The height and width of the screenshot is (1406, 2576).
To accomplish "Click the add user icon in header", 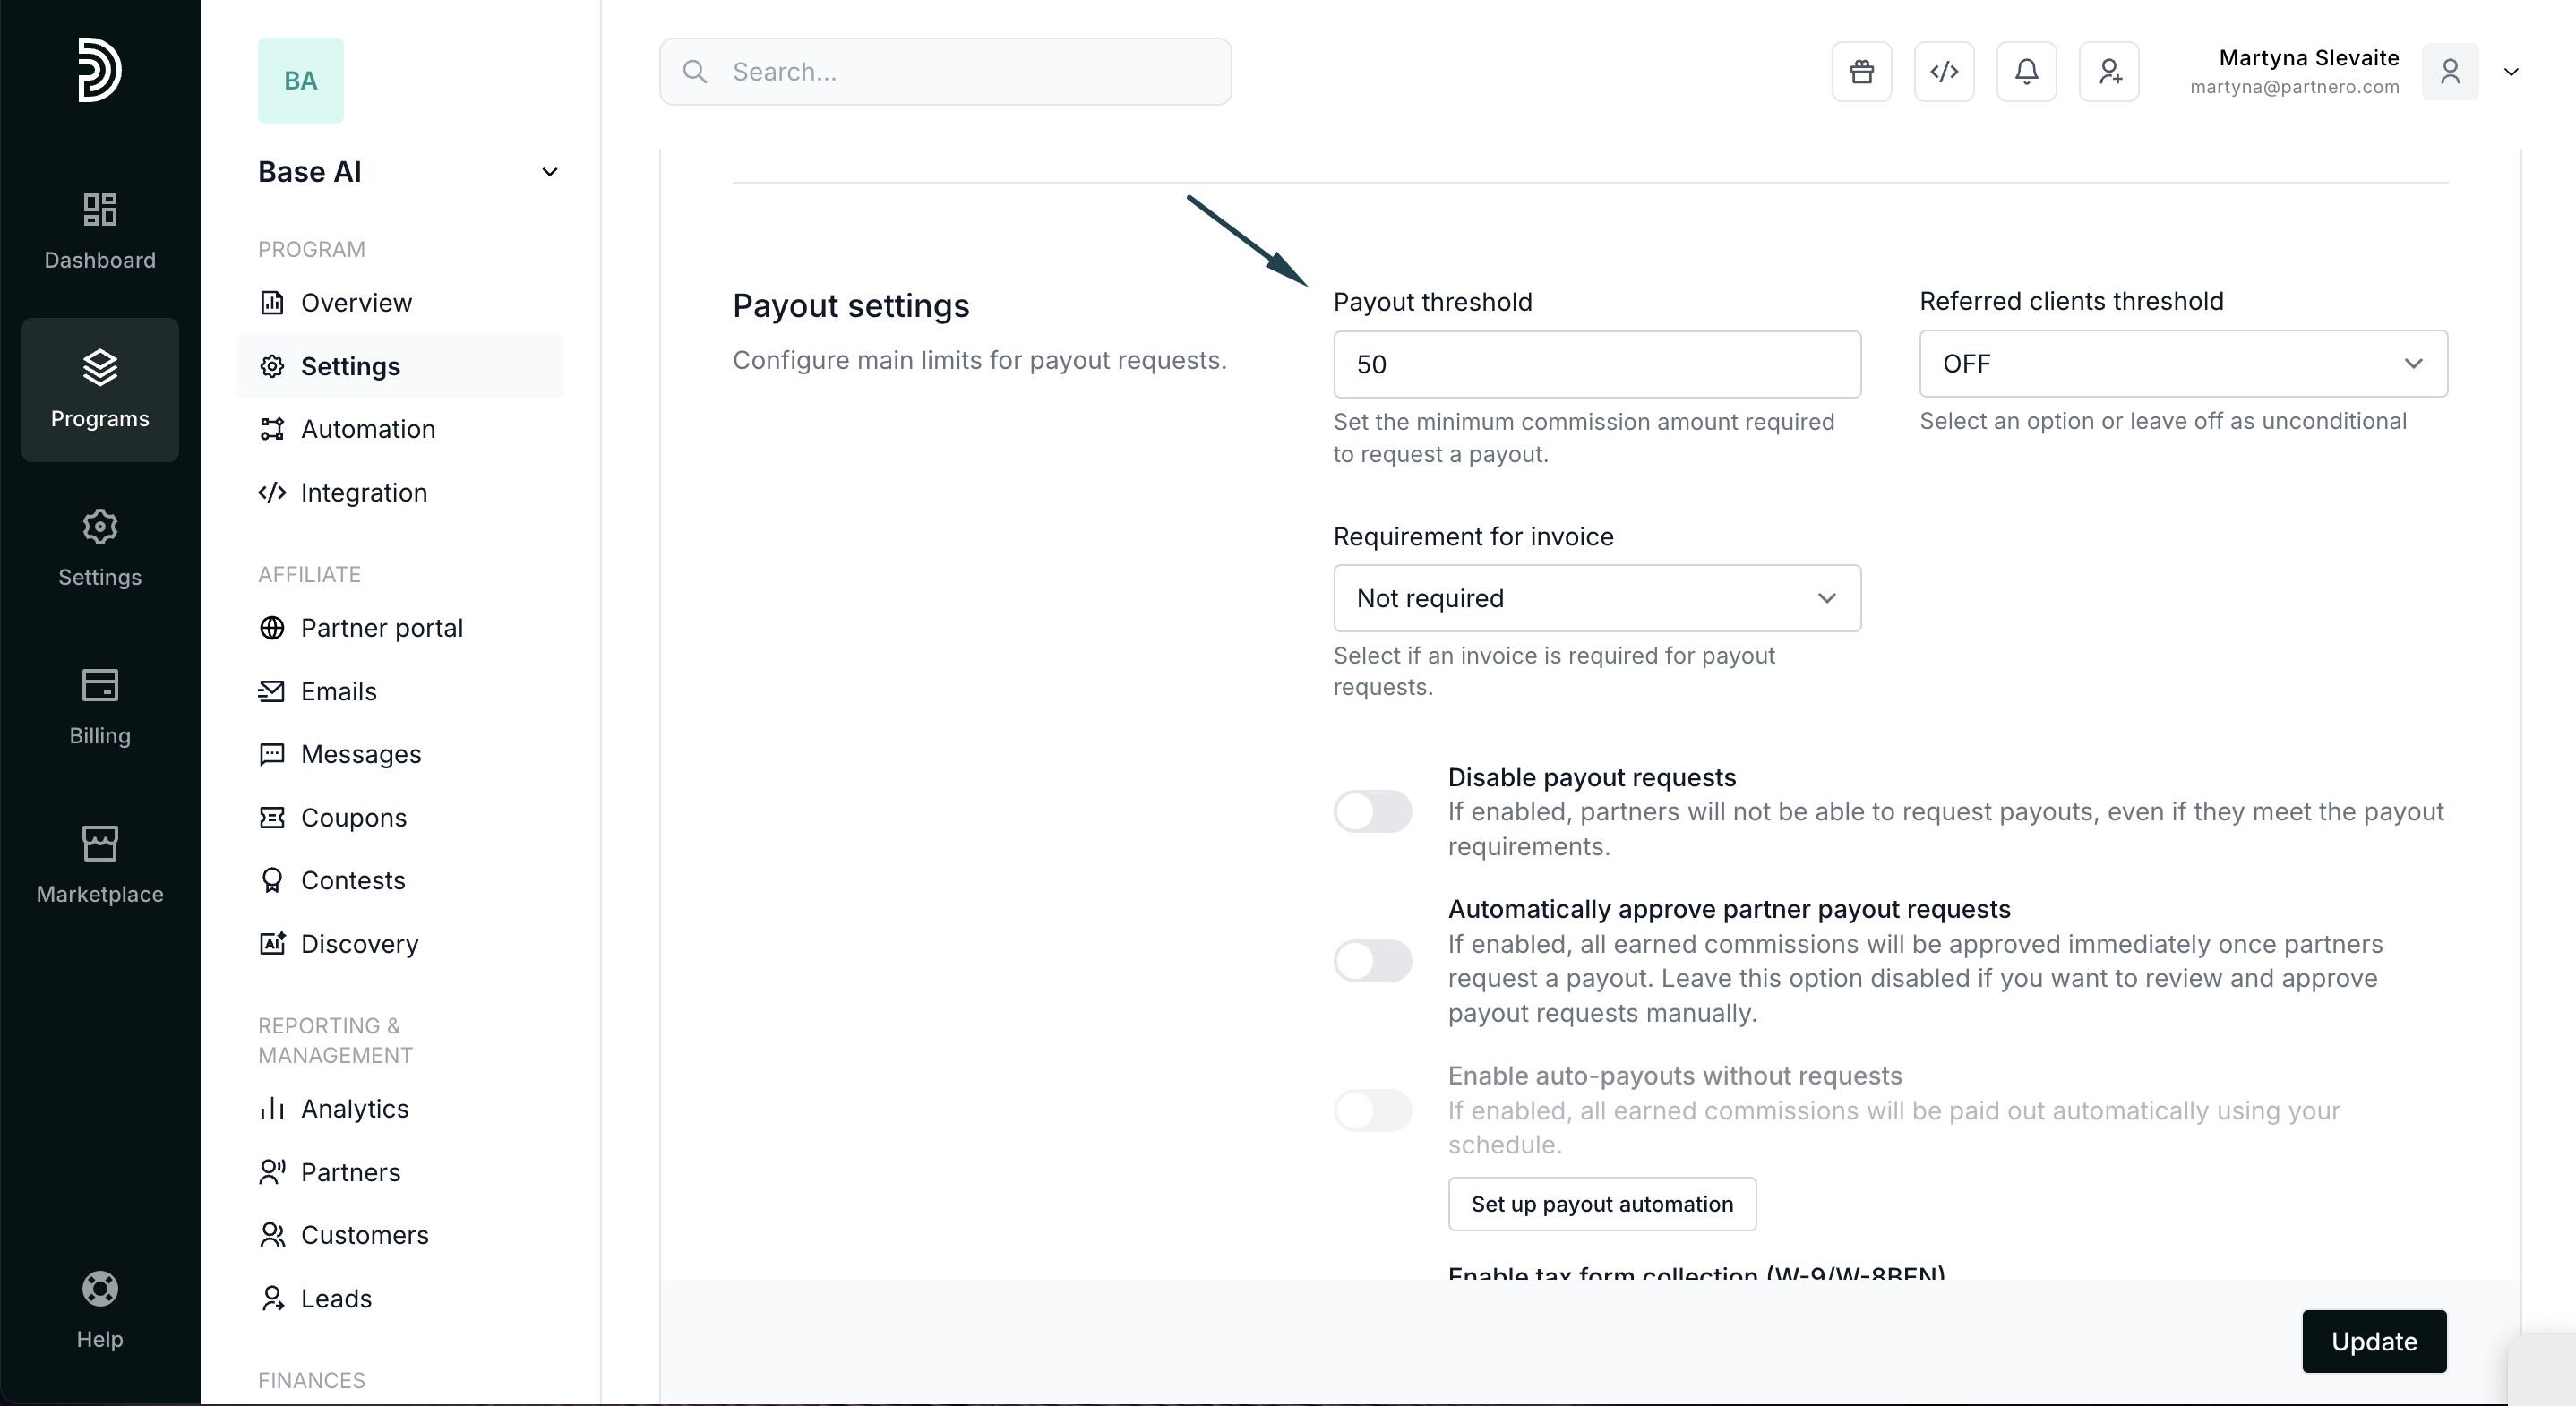I will (2108, 72).
